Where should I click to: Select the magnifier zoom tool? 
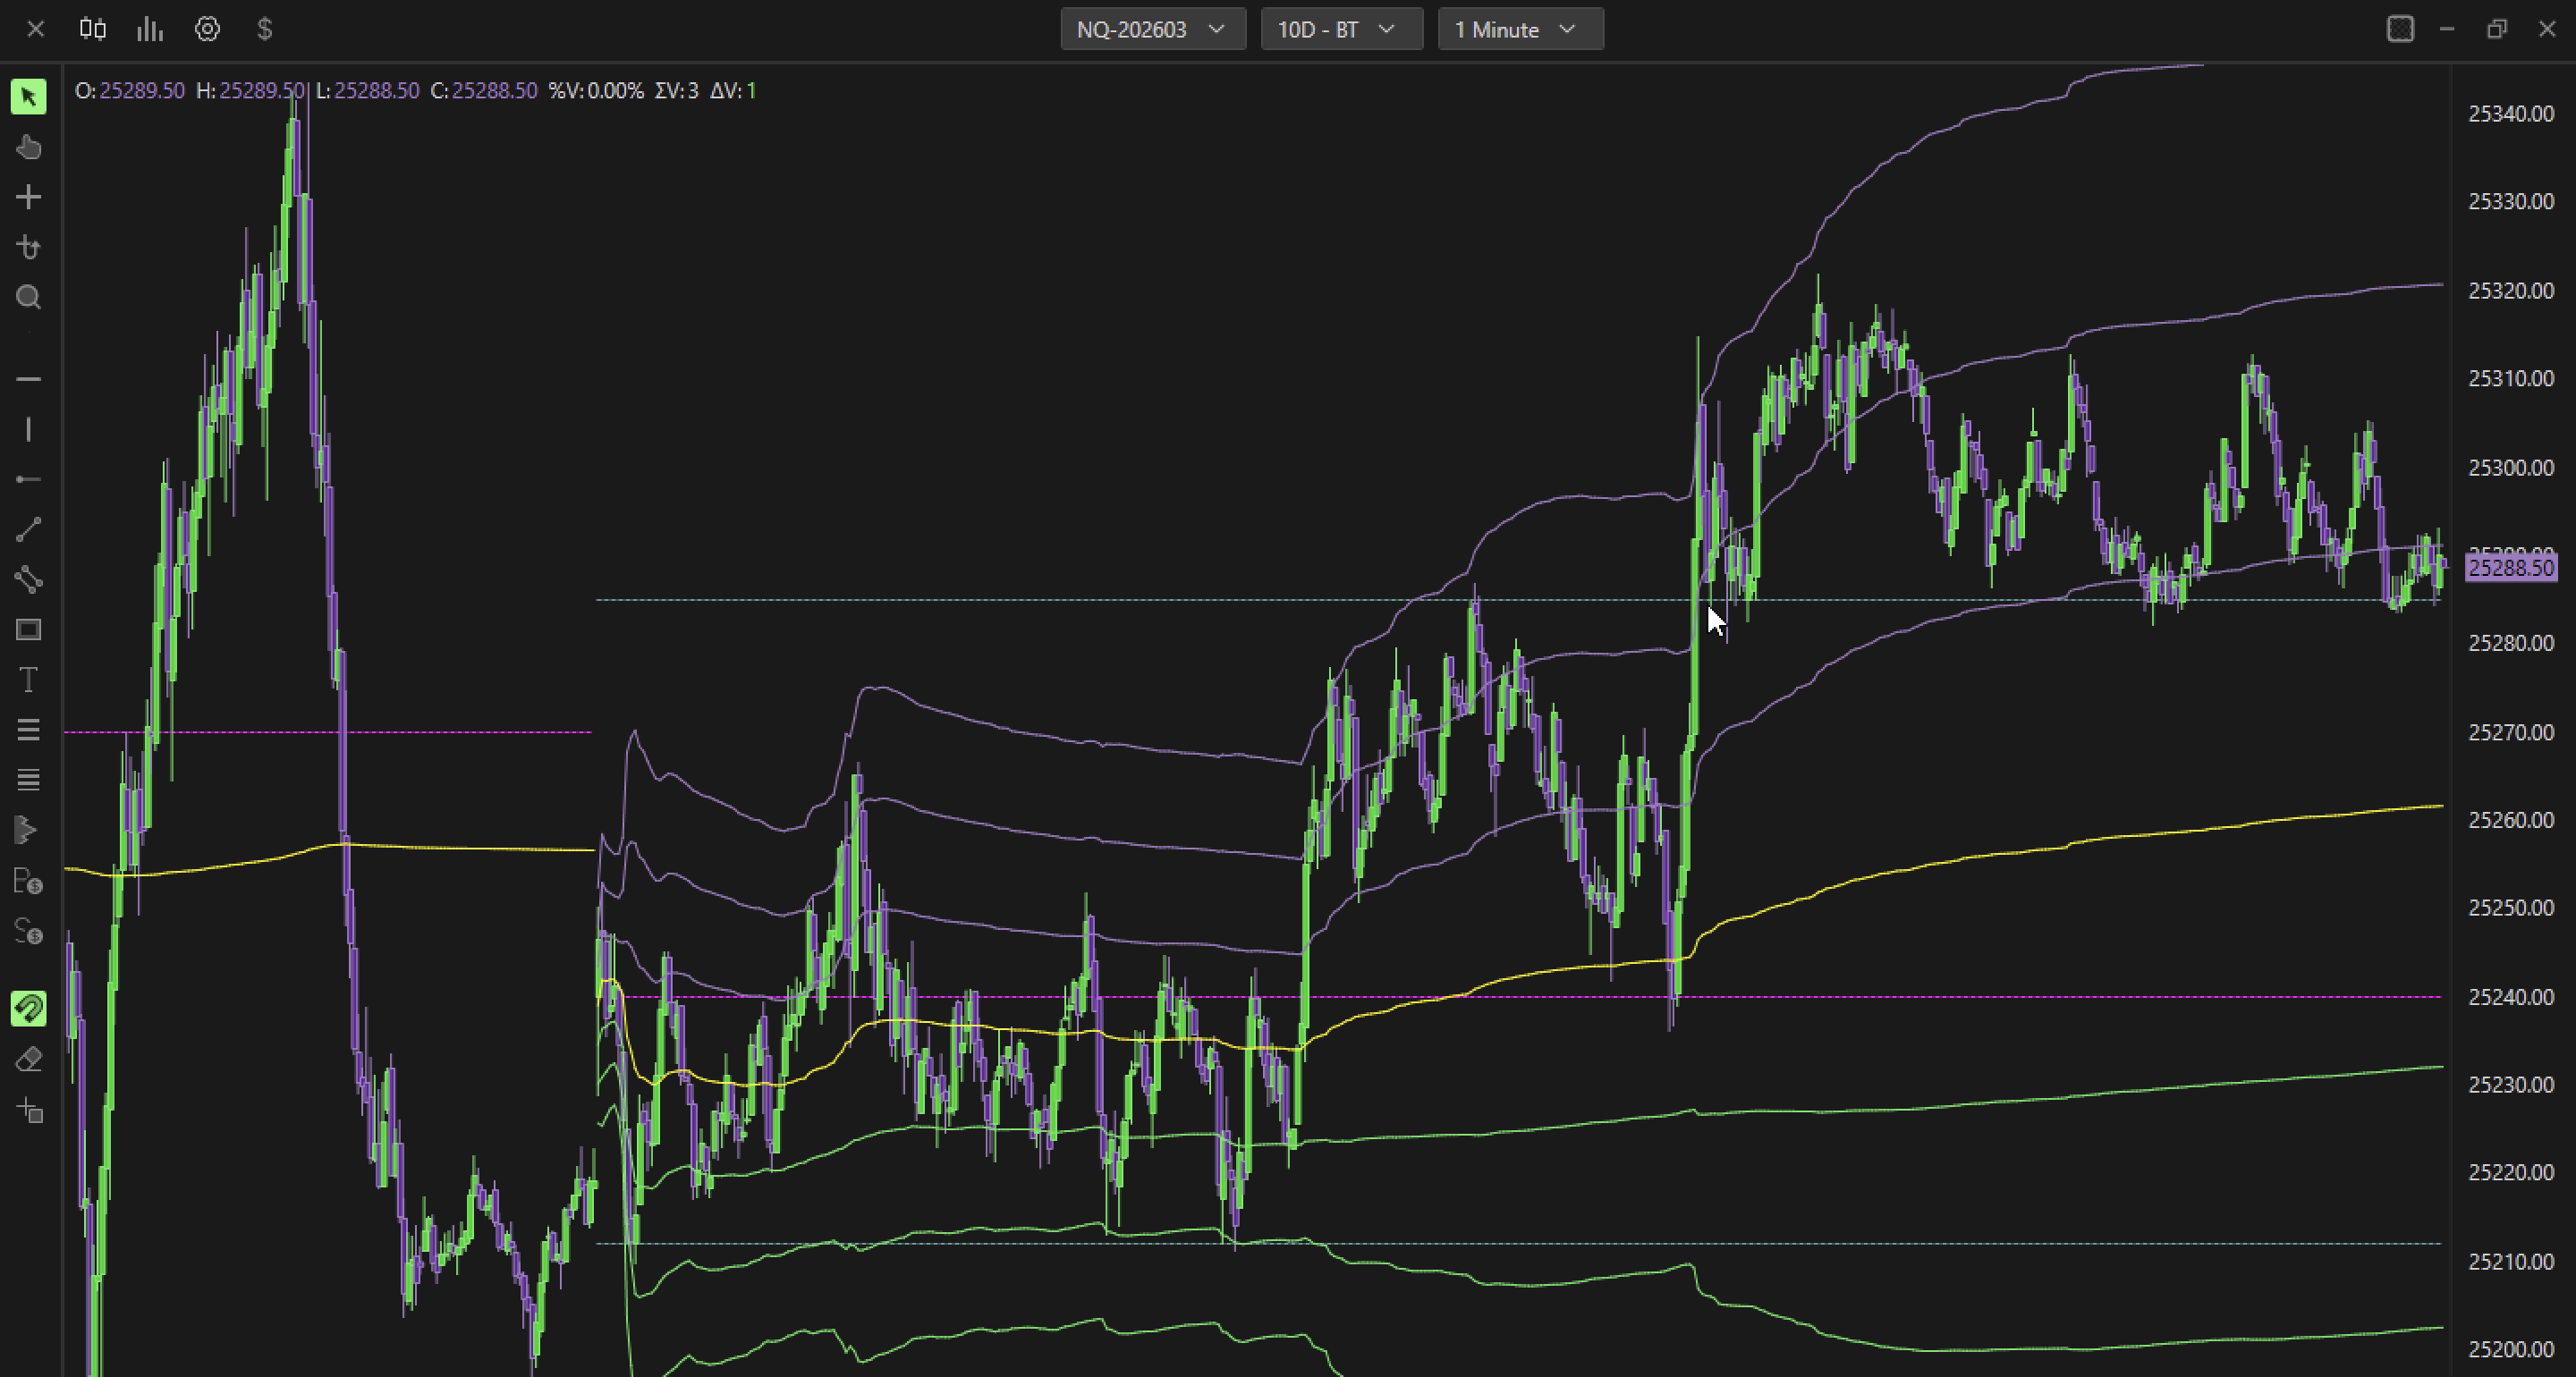click(x=28, y=297)
